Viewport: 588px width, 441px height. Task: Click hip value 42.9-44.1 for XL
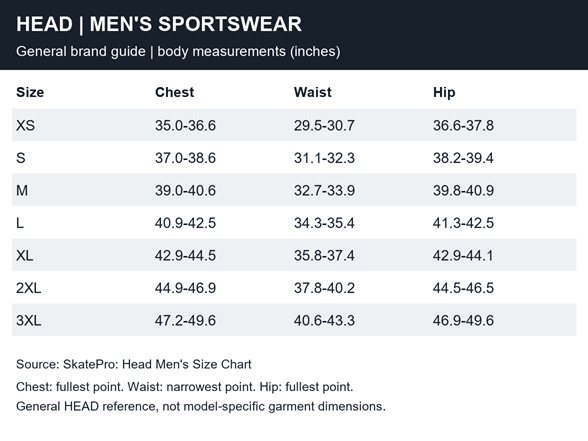coord(463,256)
